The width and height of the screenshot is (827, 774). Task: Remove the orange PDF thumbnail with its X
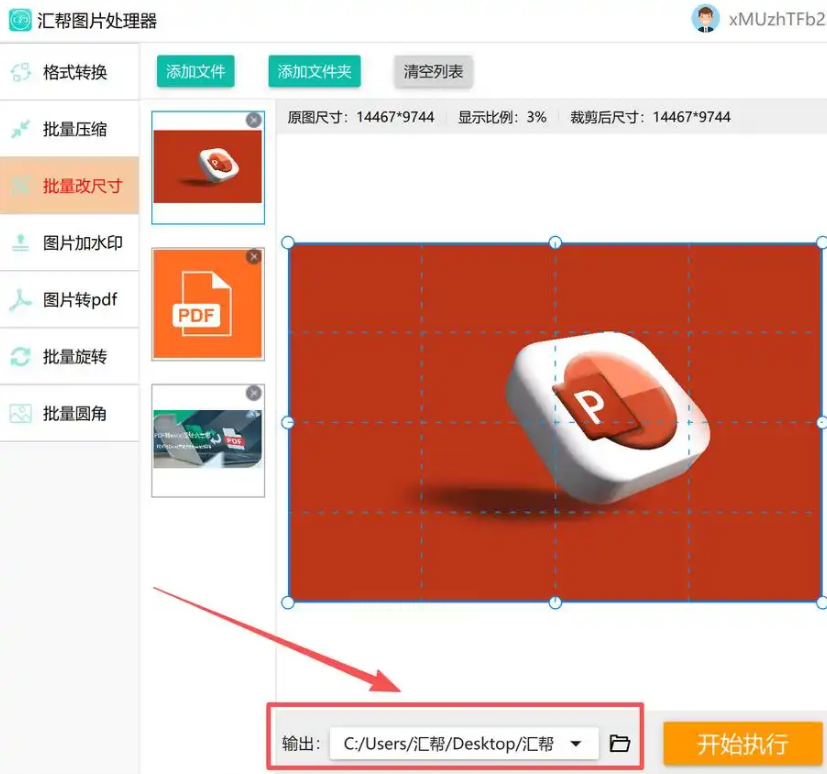[254, 256]
